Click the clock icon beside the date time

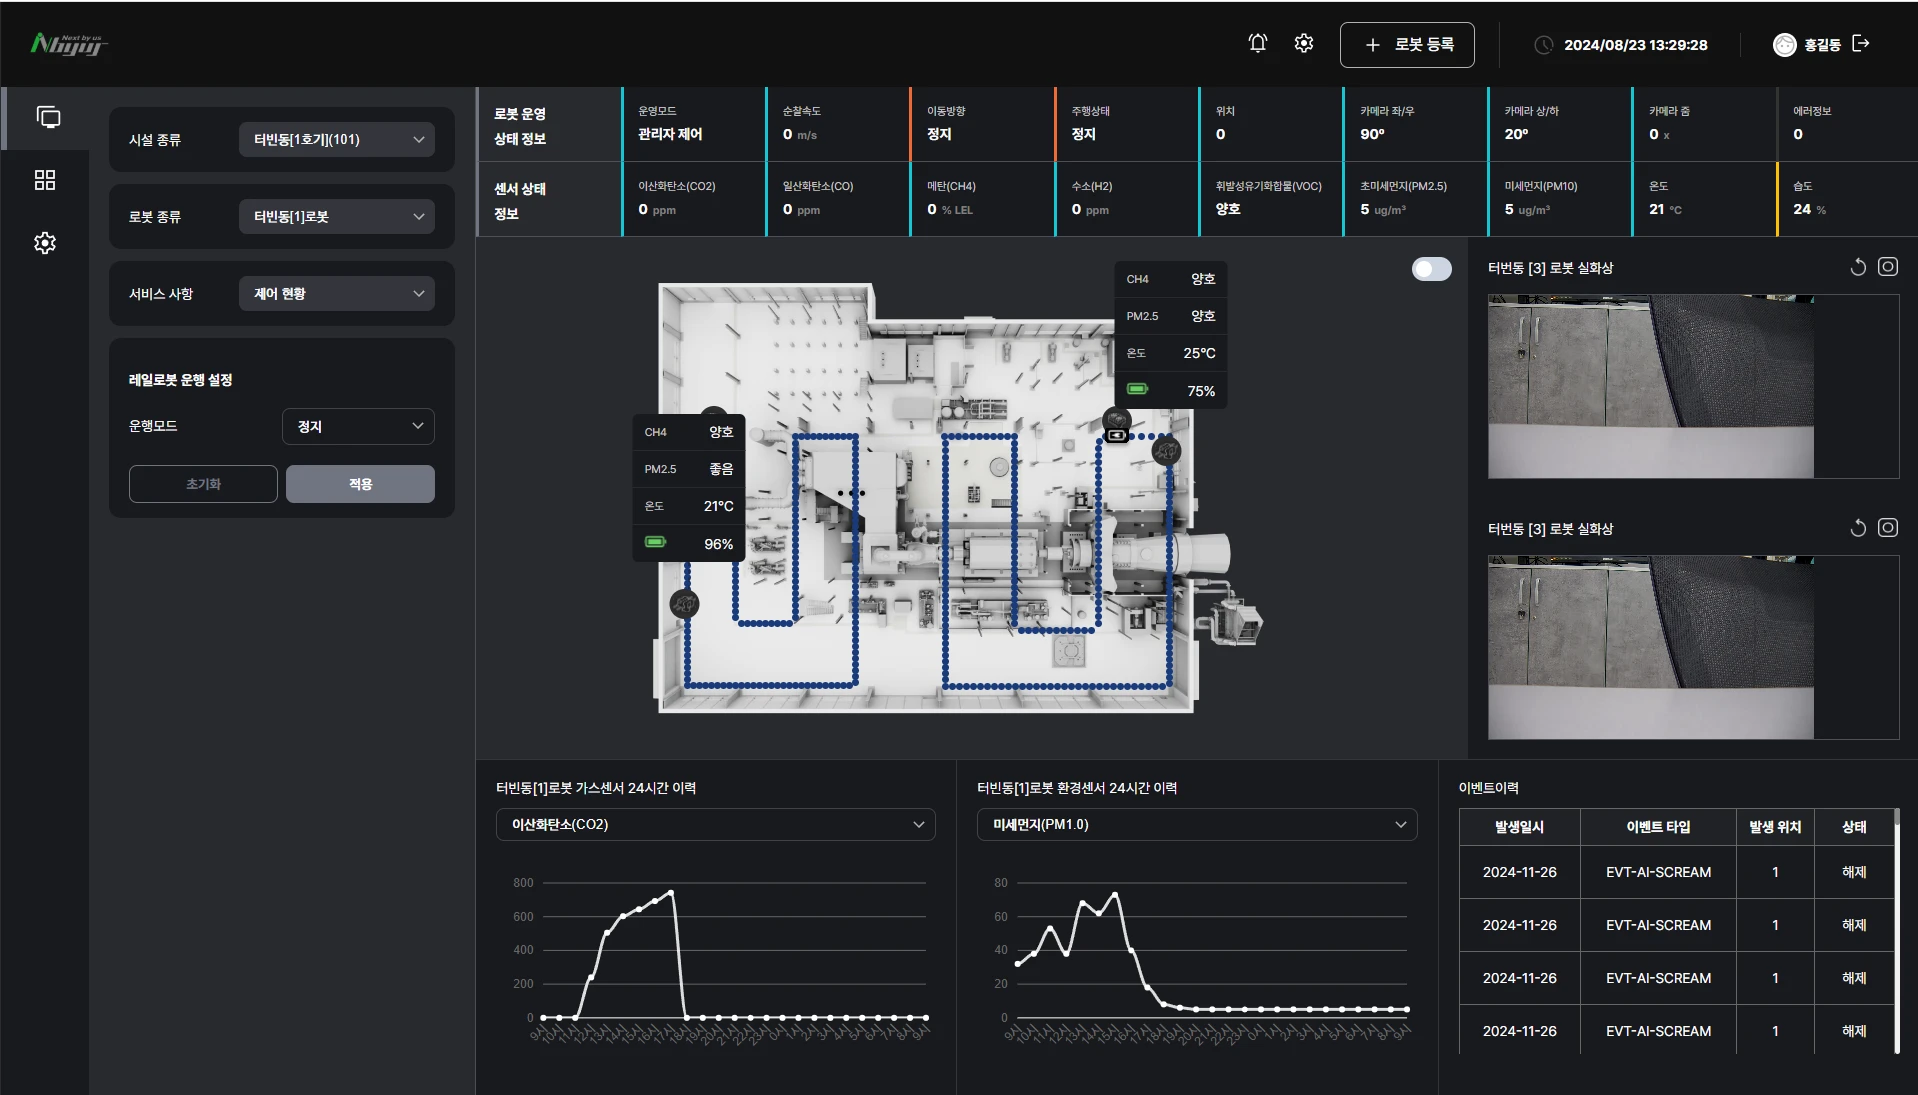1543,45
